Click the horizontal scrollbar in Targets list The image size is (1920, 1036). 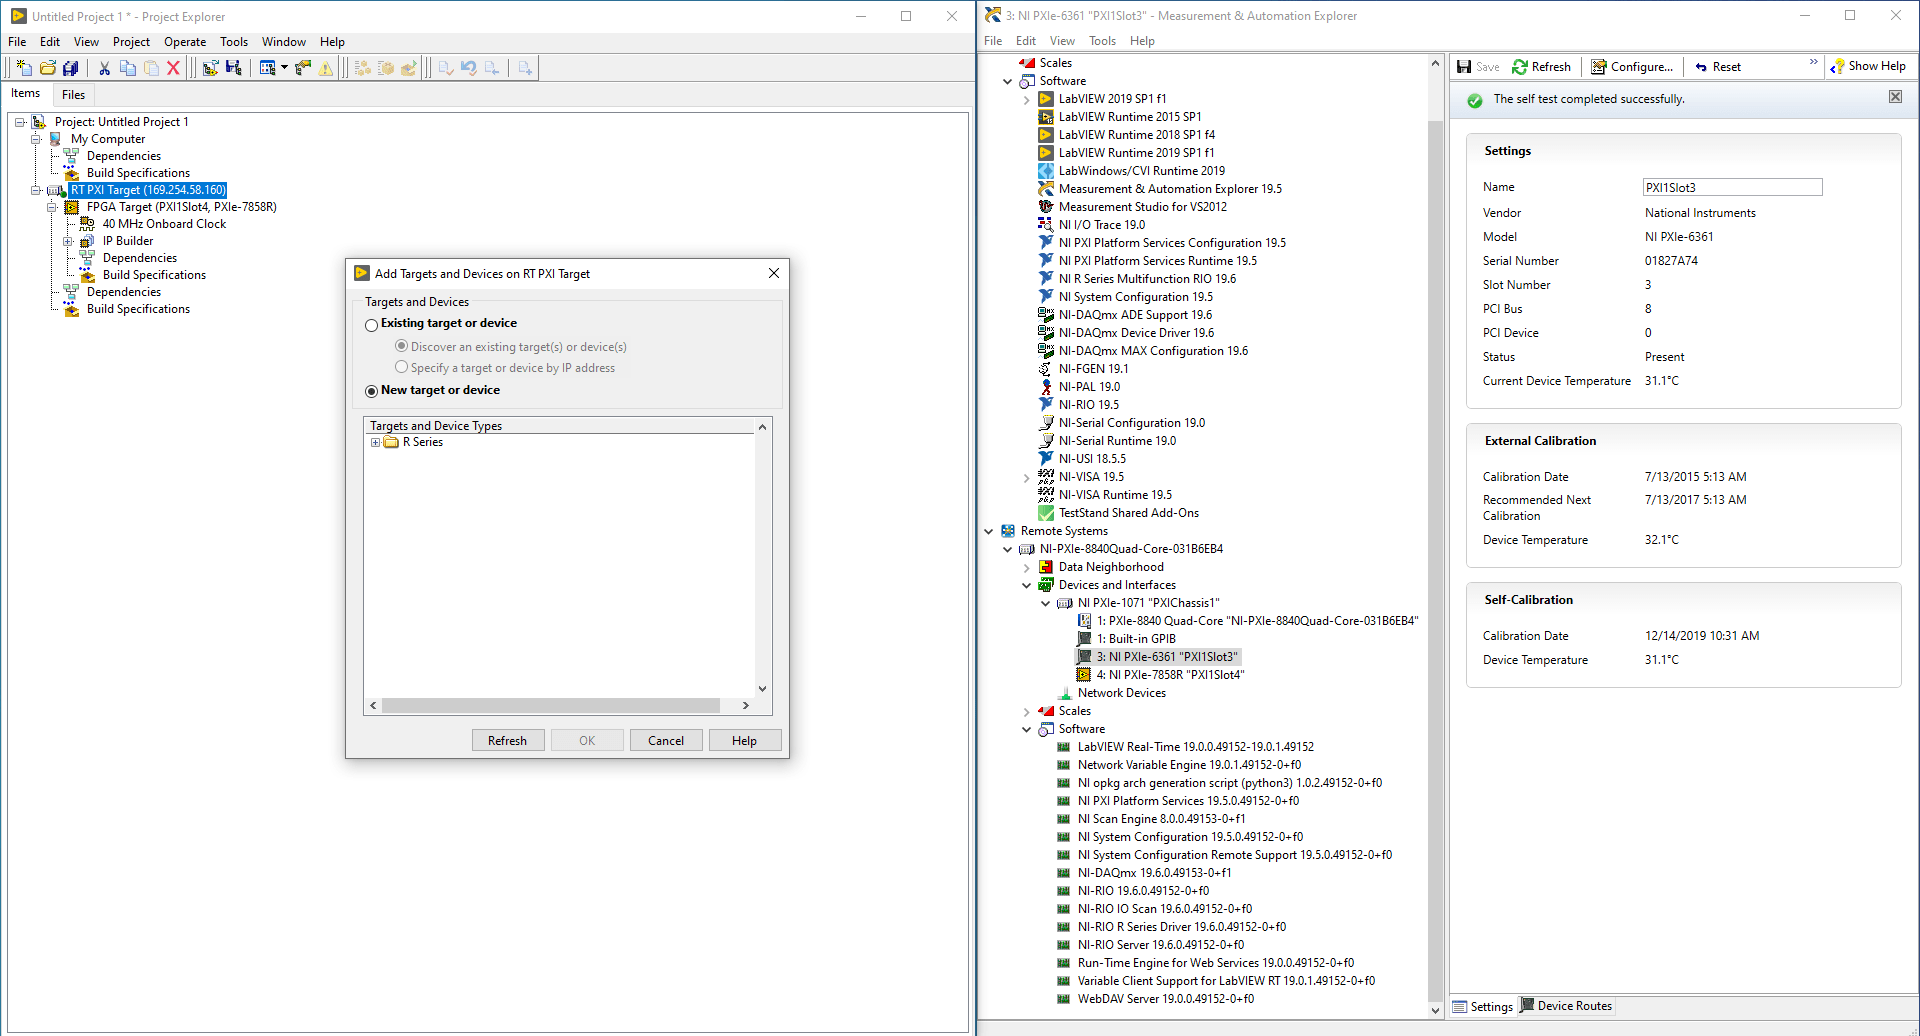point(551,706)
